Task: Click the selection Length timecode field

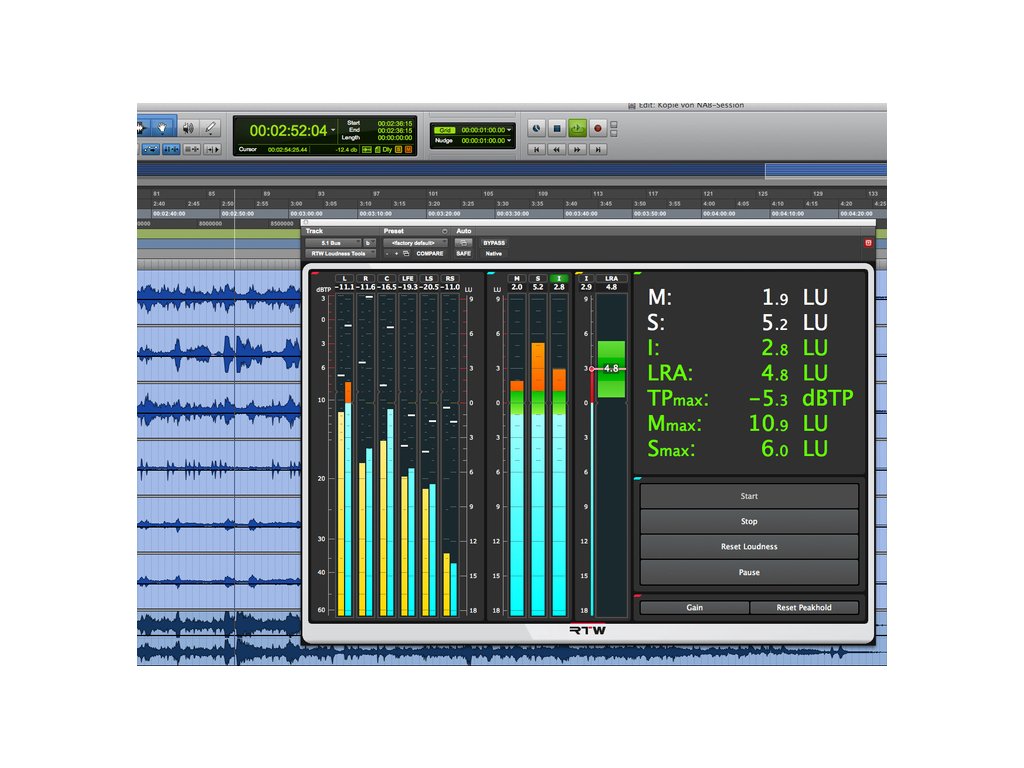Action: (394, 138)
